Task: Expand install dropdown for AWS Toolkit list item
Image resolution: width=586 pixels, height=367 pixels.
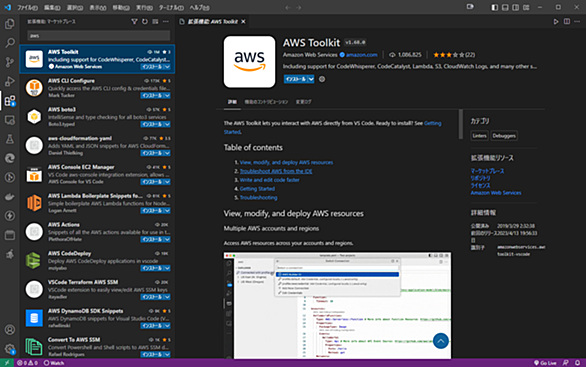Action: (x=167, y=67)
